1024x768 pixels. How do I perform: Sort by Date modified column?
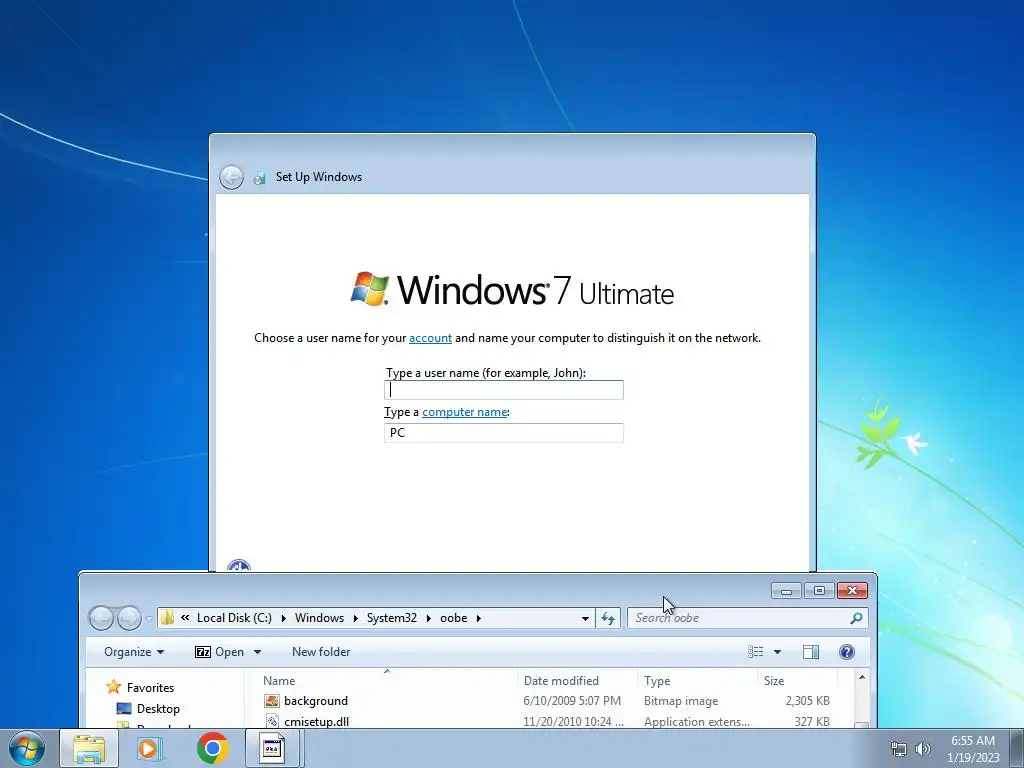[x=561, y=680]
